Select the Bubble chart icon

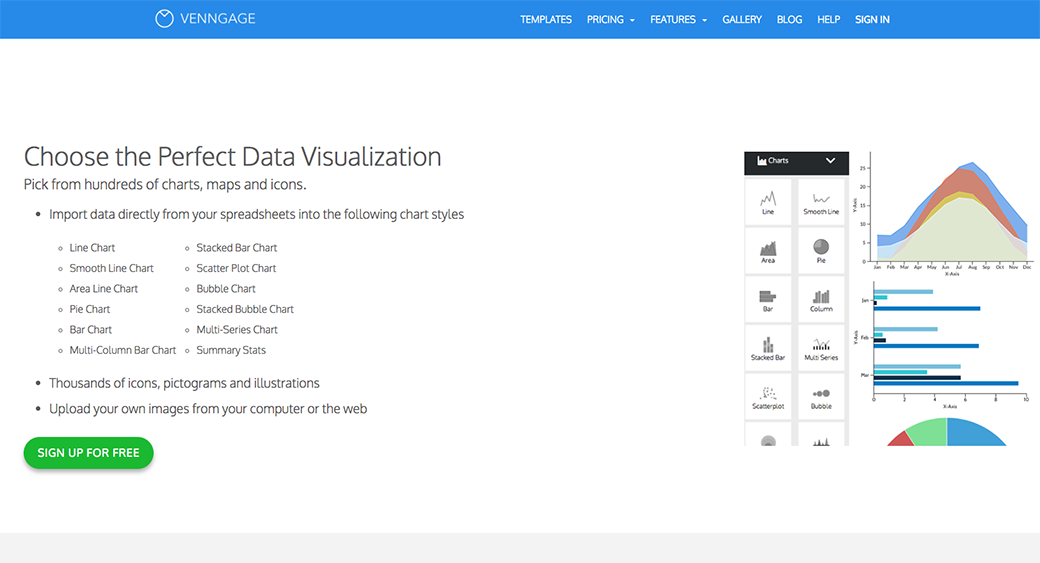pos(821,395)
